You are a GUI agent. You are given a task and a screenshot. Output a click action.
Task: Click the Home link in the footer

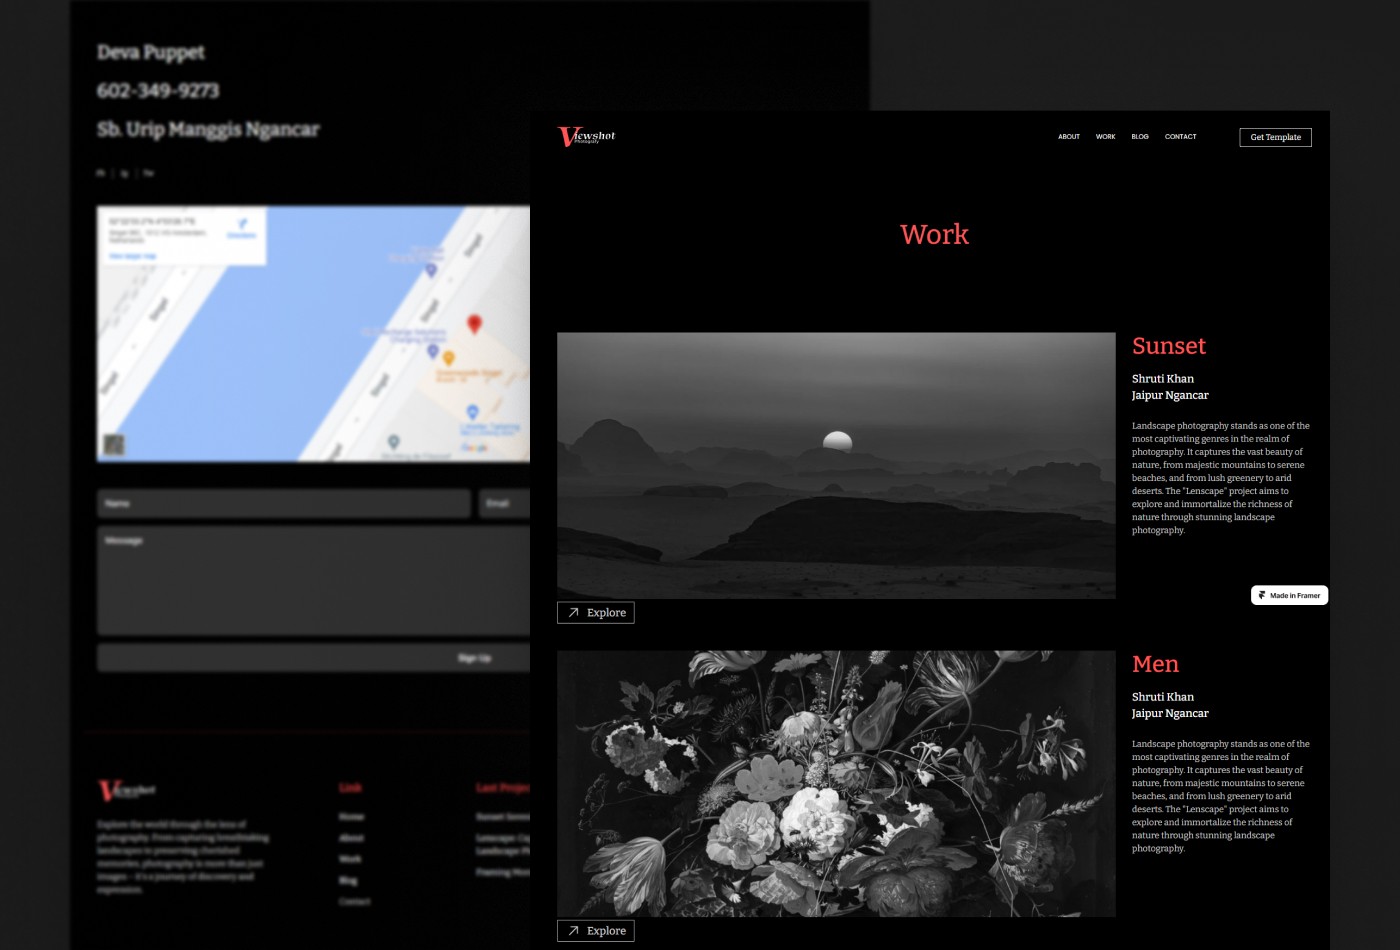click(352, 817)
